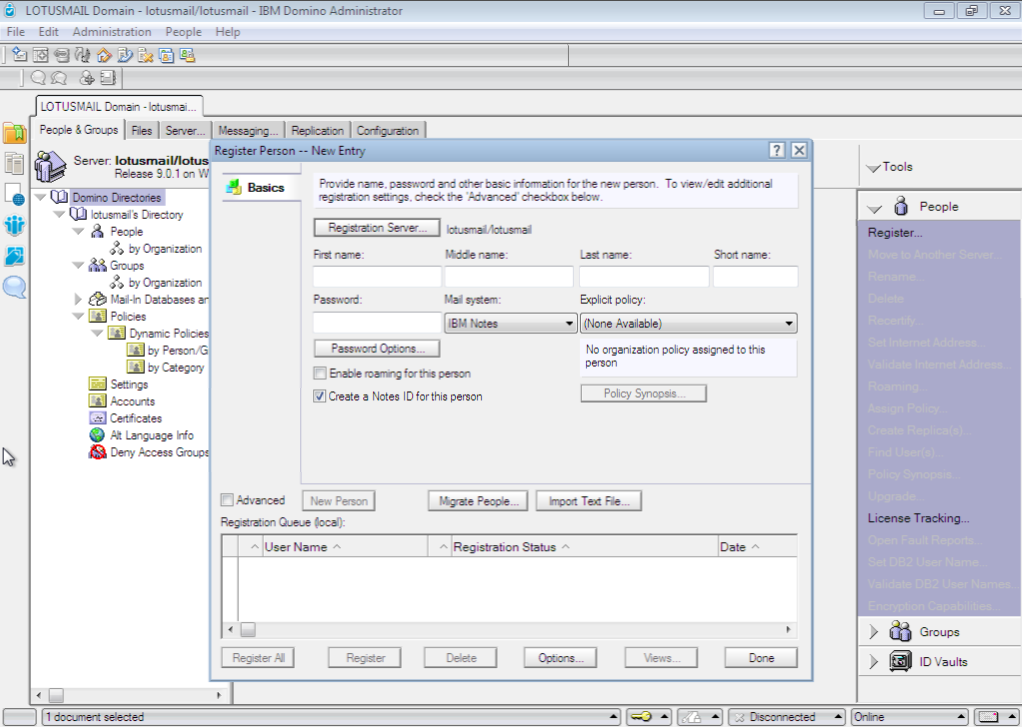Expand the Groups section in Tools pane
The image size is (1022, 727).
click(x=873, y=632)
